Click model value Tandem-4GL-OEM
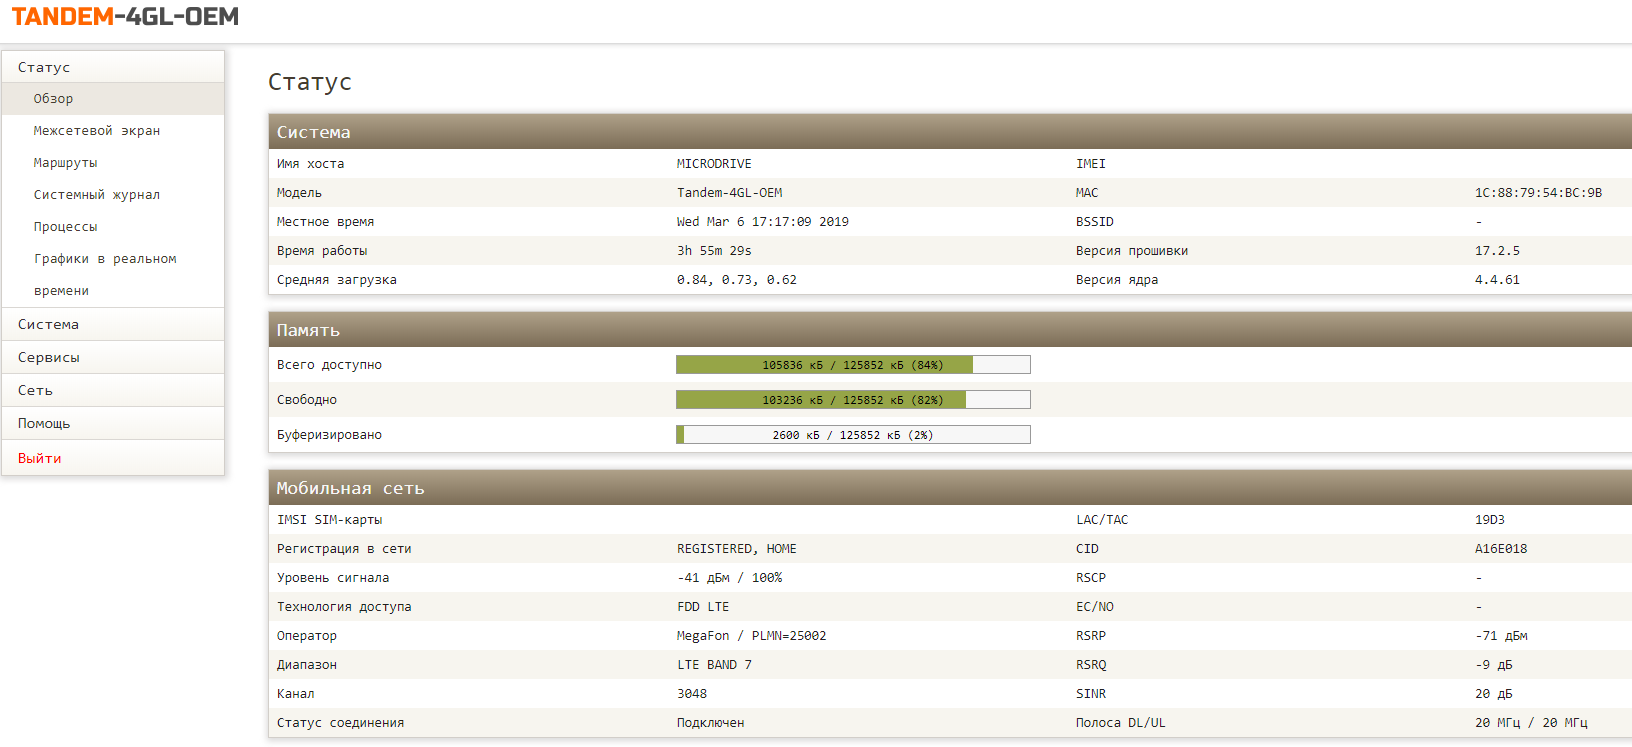 pos(729,193)
